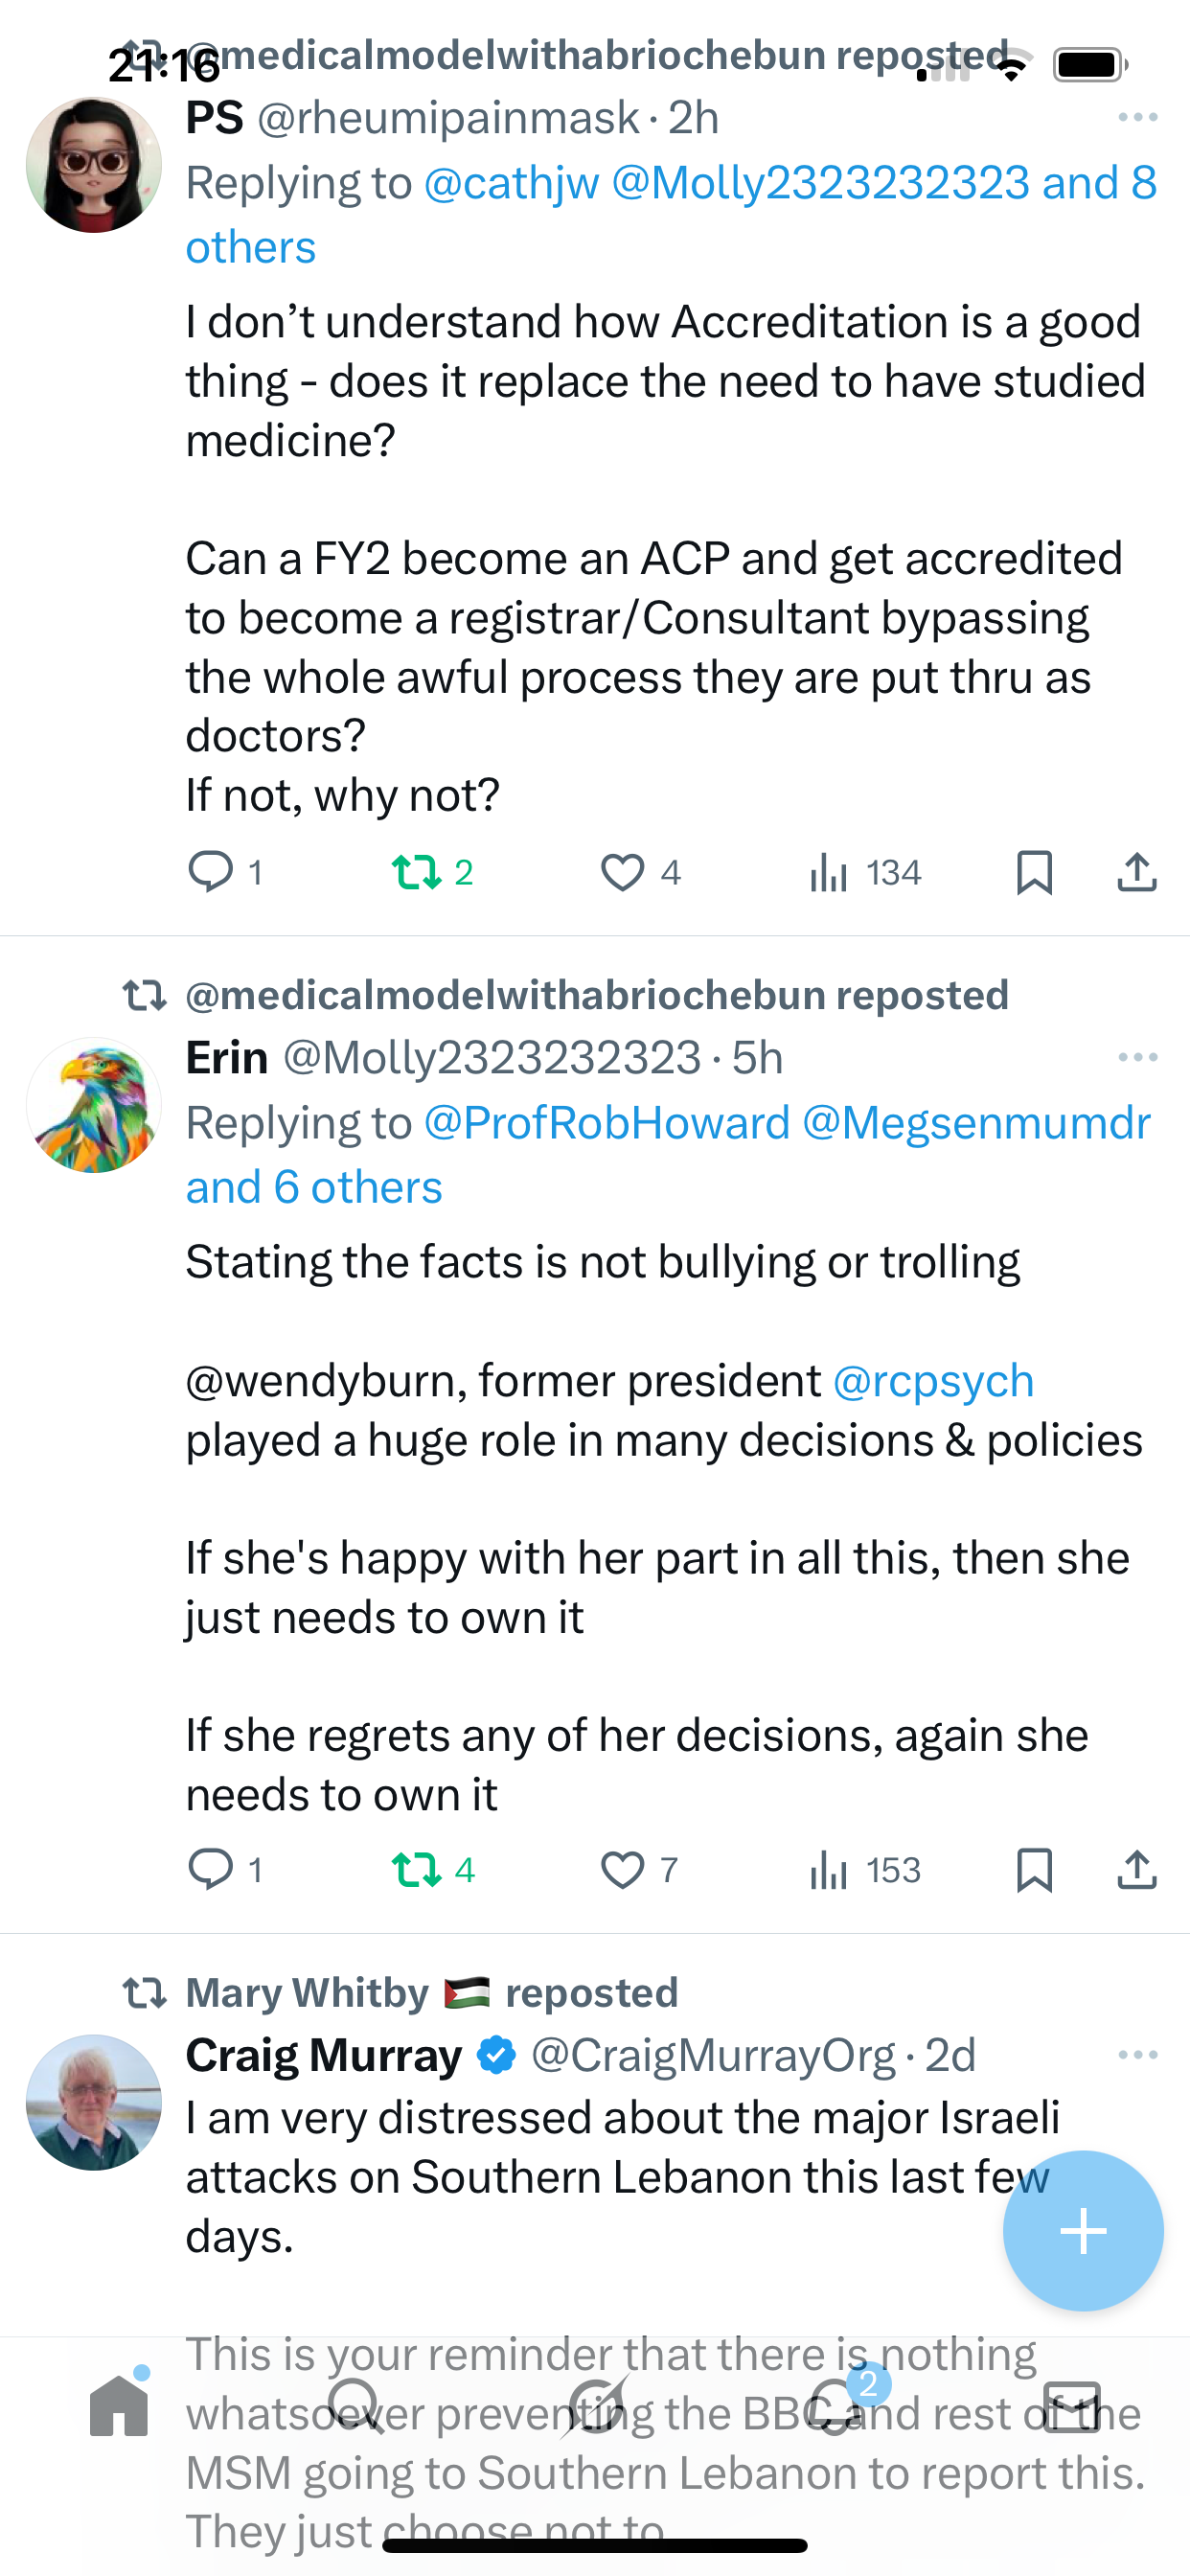Go to Home tab
Image resolution: width=1190 pixels, height=2576 pixels.
(119, 2406)
